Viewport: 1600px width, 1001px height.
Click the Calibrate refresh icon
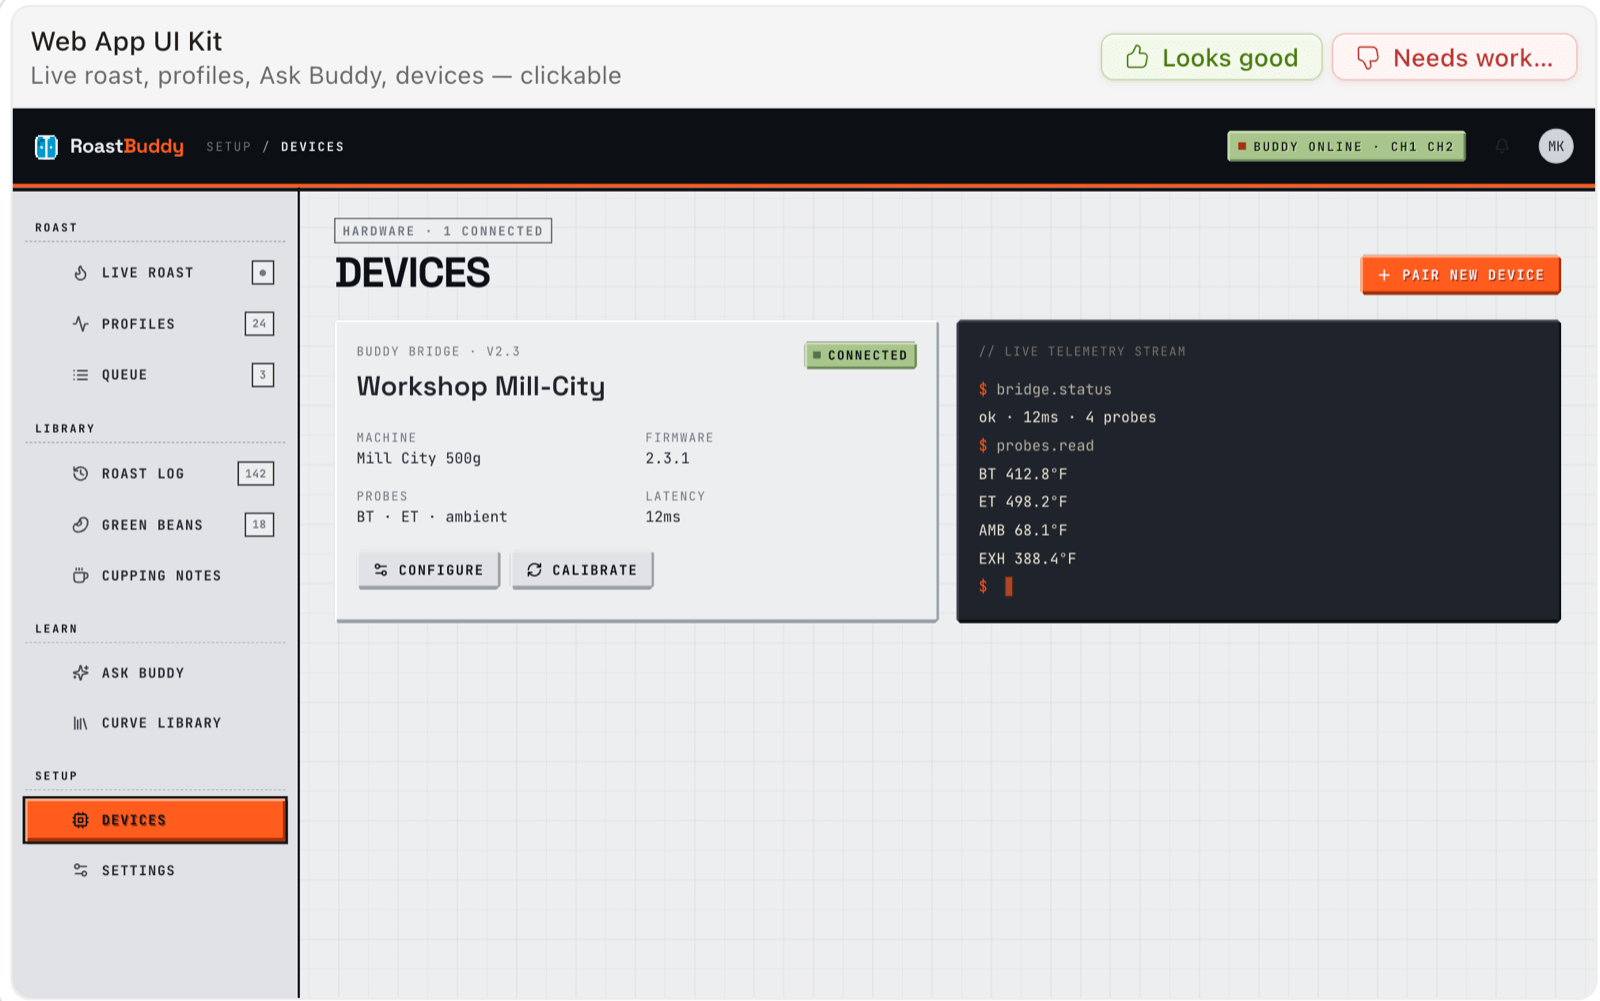(534, 569)
